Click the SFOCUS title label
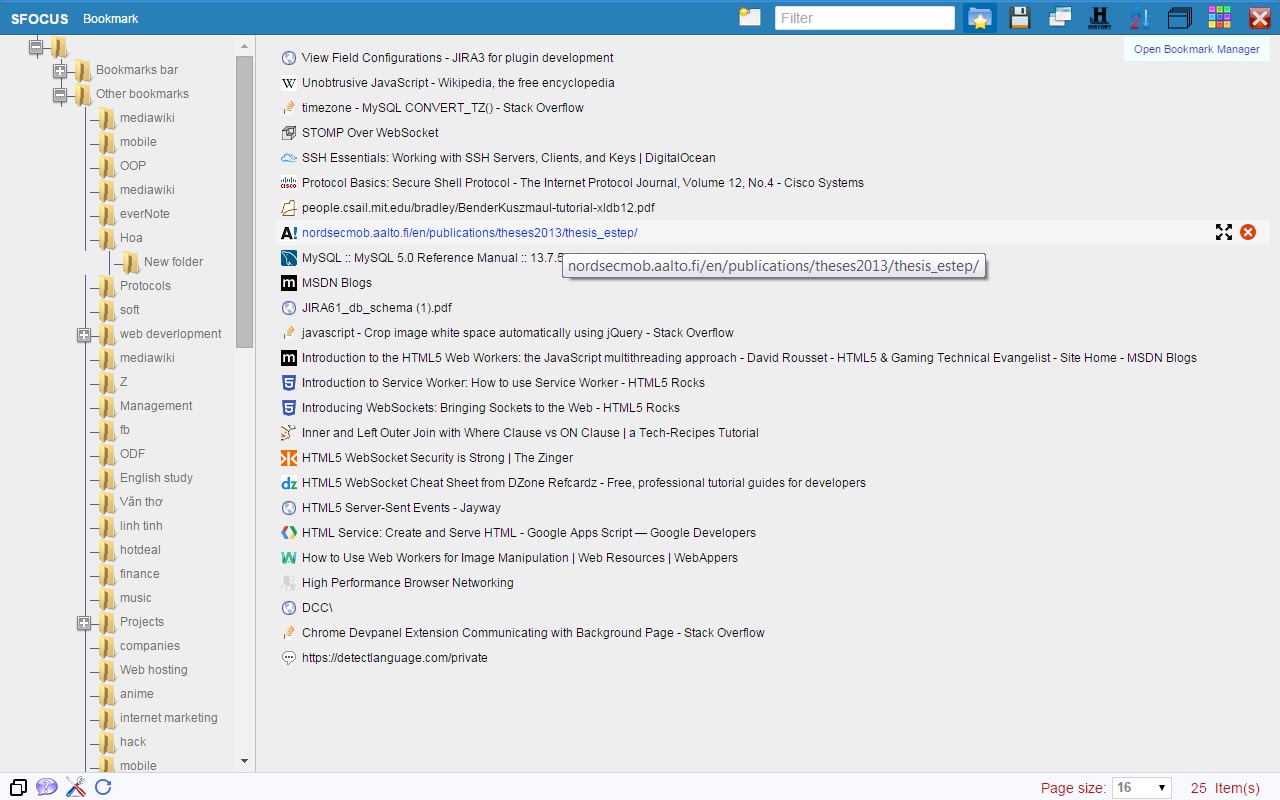Viewport: 1280px width, 800px height. coord(41,18)
